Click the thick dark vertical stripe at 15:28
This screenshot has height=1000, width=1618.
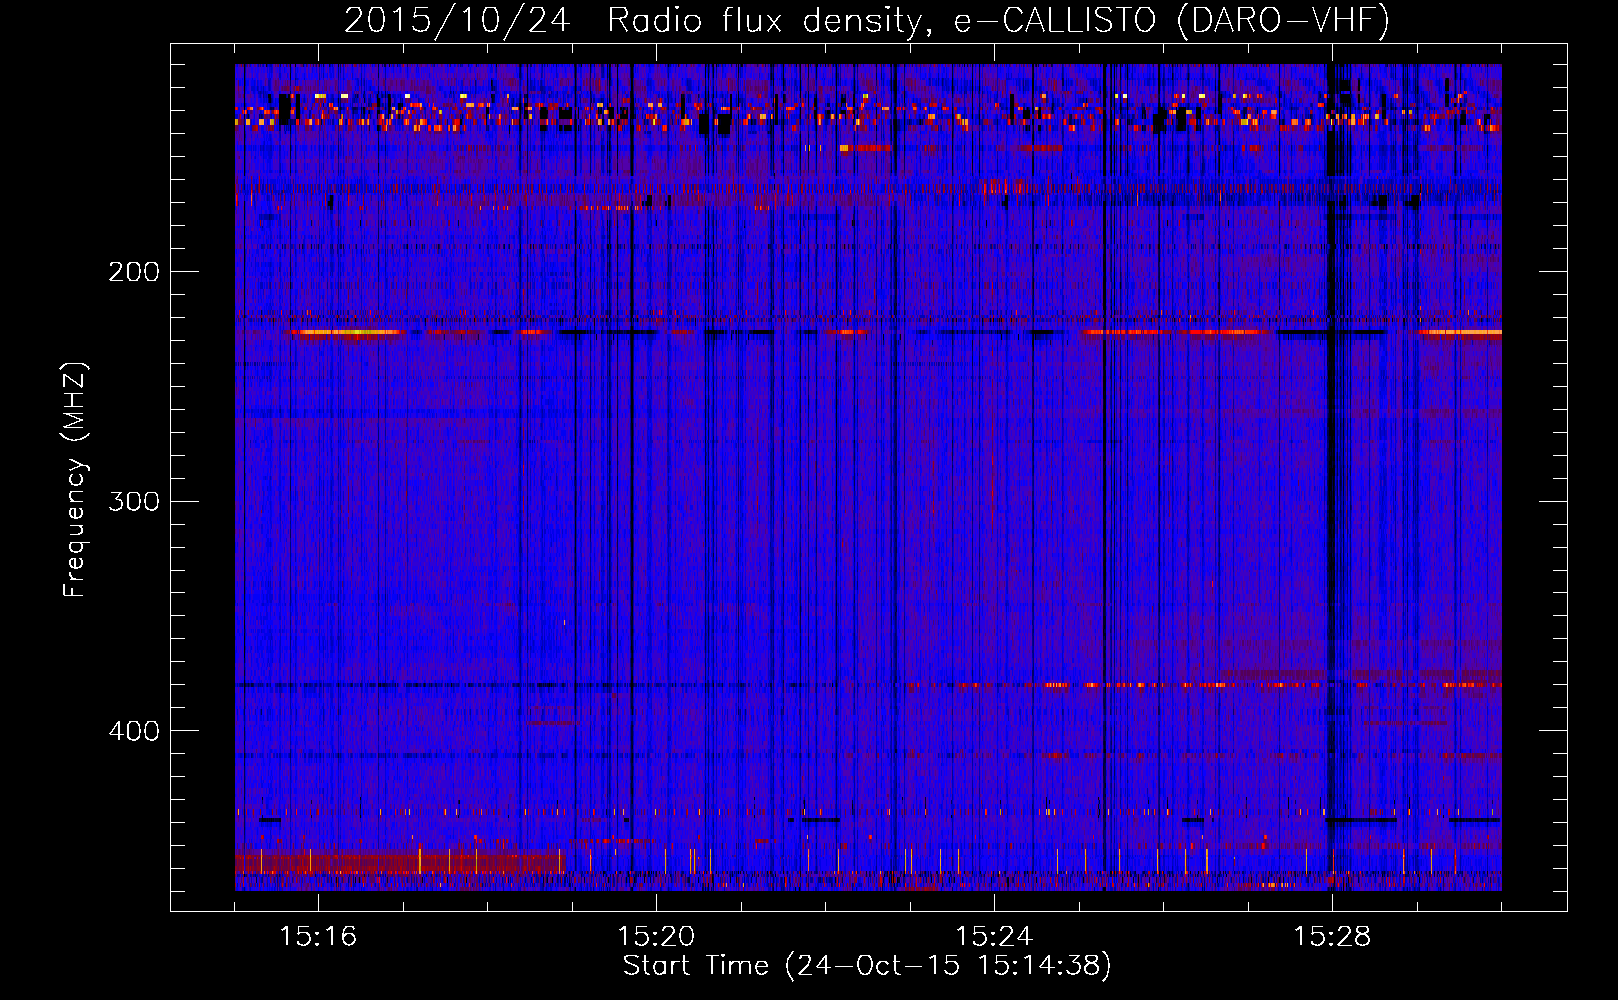[x=1330, y=500]
